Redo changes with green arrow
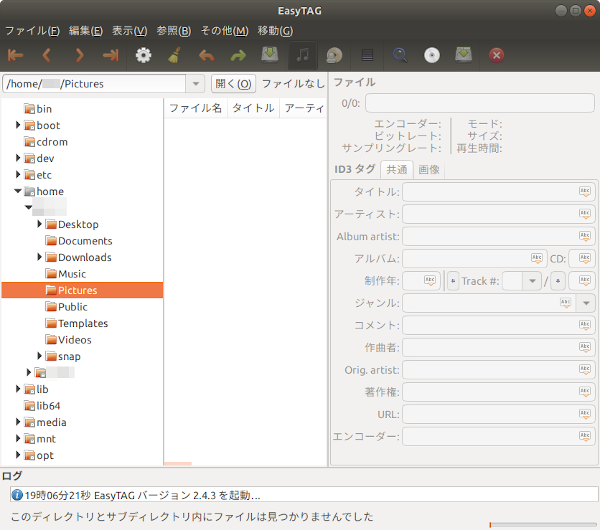Image resolution: width=600 pixels, height=530 pixels. coord(238,56)
